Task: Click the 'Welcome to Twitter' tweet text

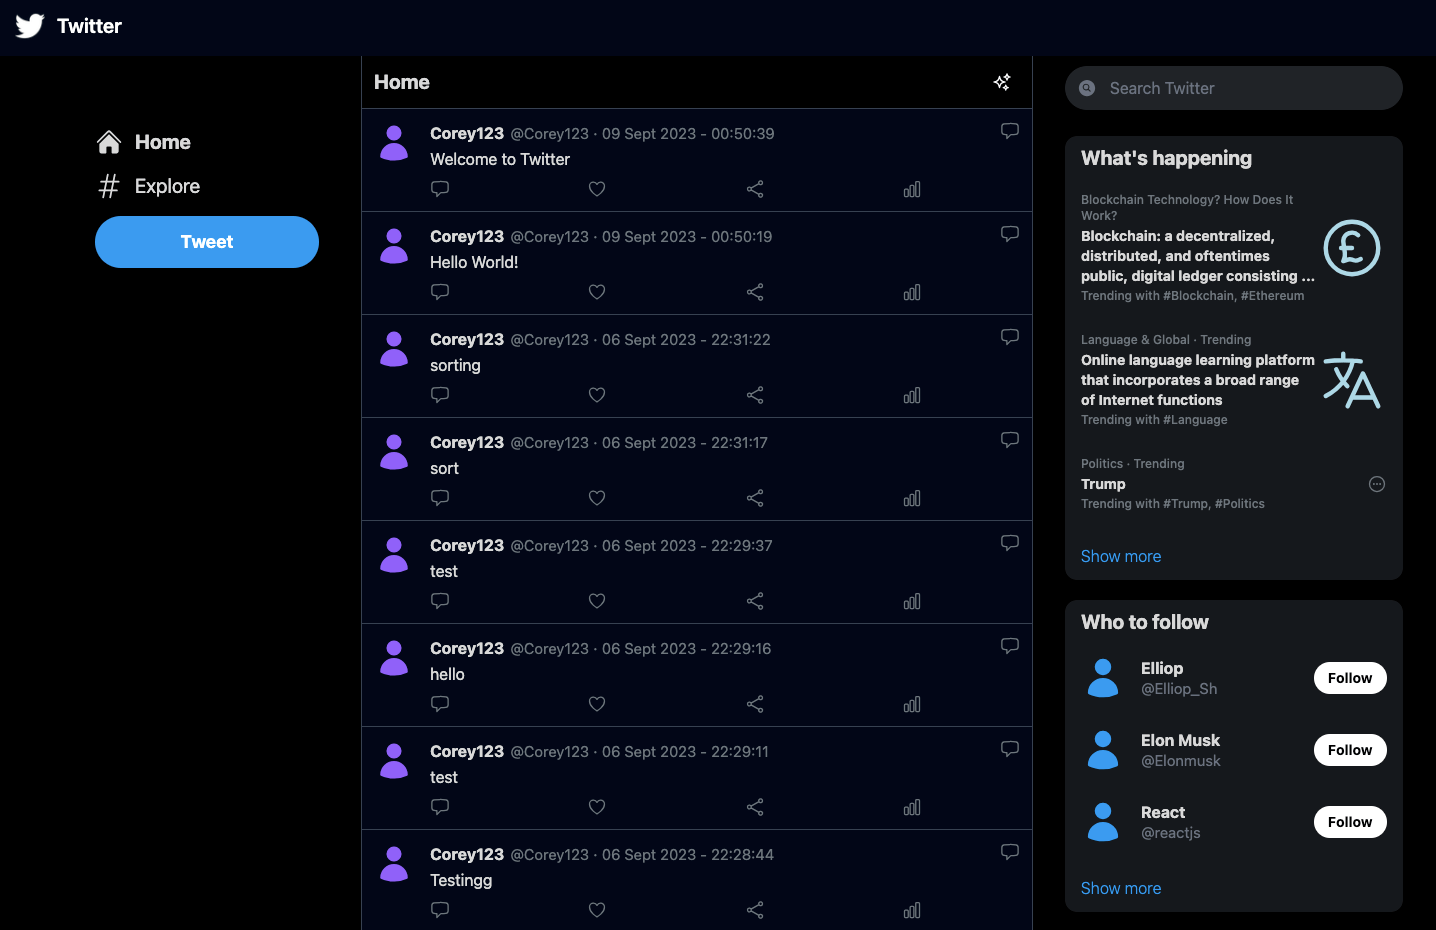Action: 500,159
